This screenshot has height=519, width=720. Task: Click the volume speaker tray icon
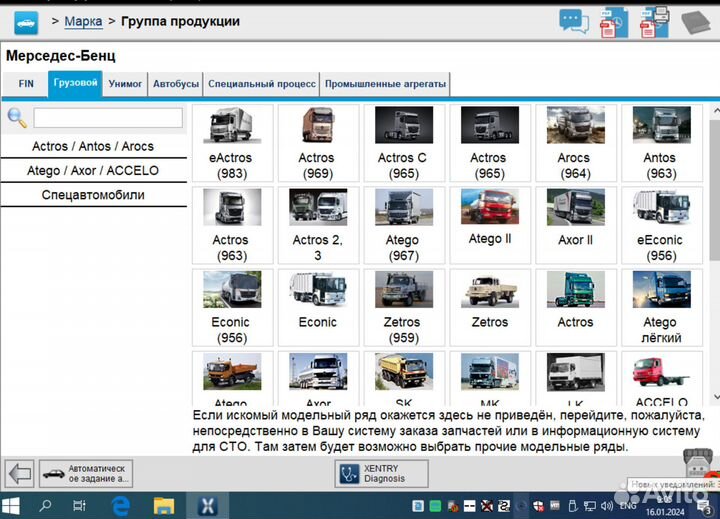[x=607, y=506]
